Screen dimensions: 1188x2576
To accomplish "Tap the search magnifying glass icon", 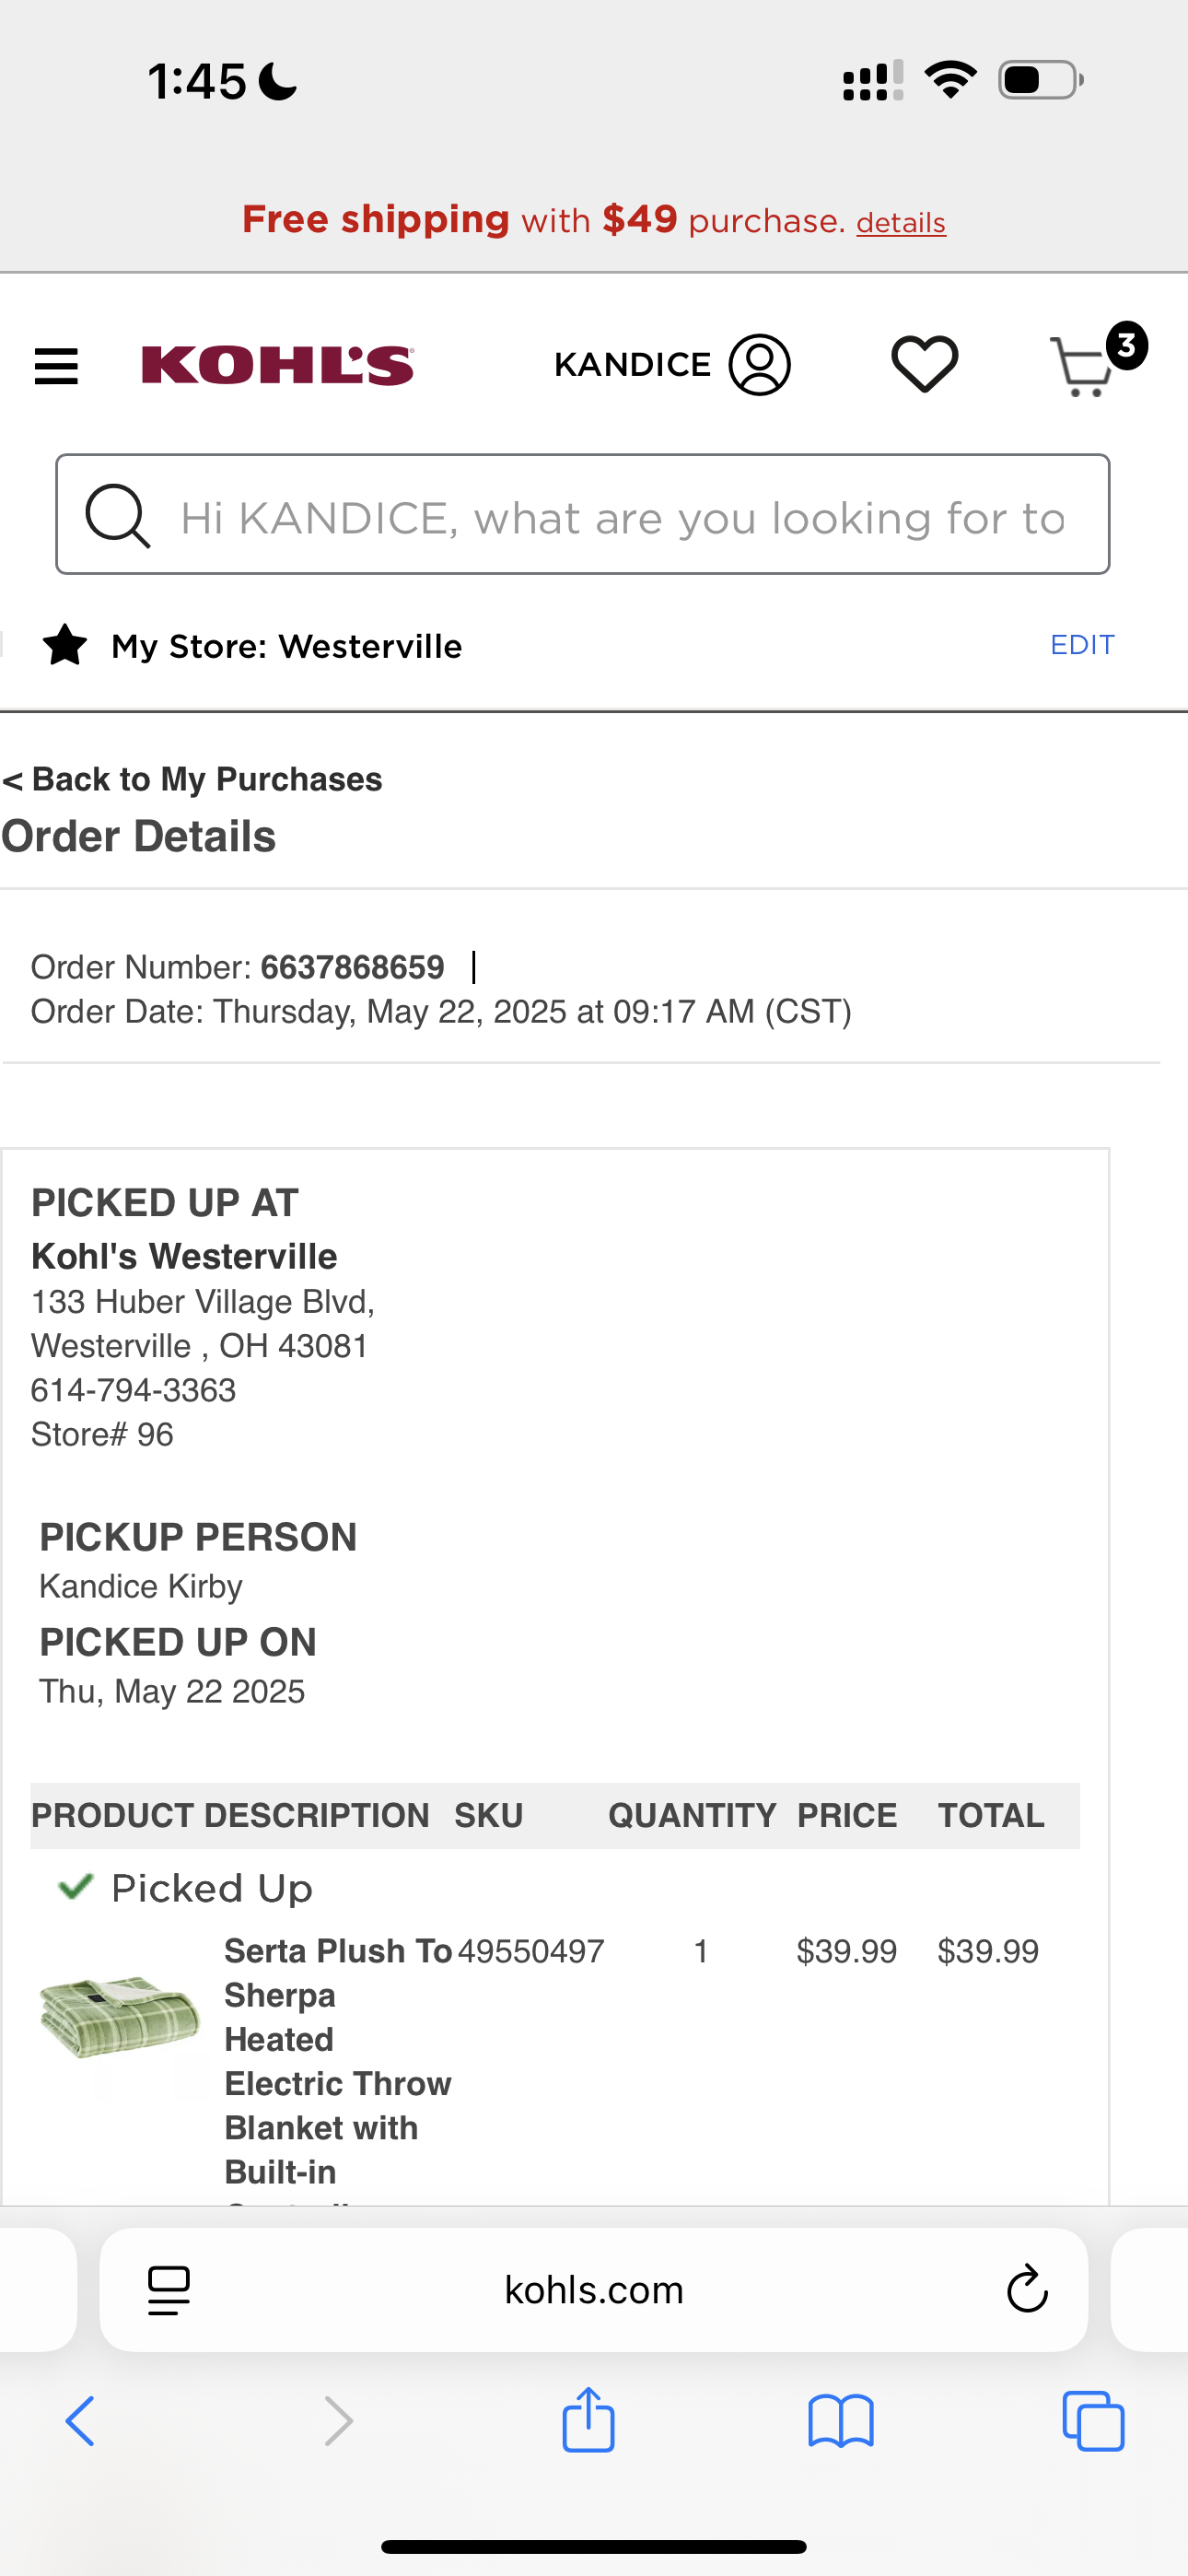I will coord(118,516).
